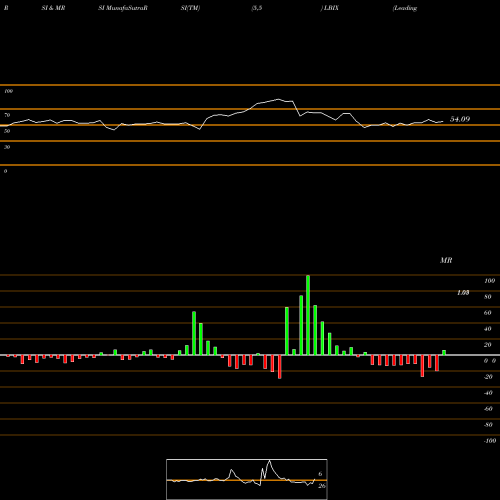500x500 pixels.
Task: Click the 'SI MunafaSutraR' header text
Action: 123,8
